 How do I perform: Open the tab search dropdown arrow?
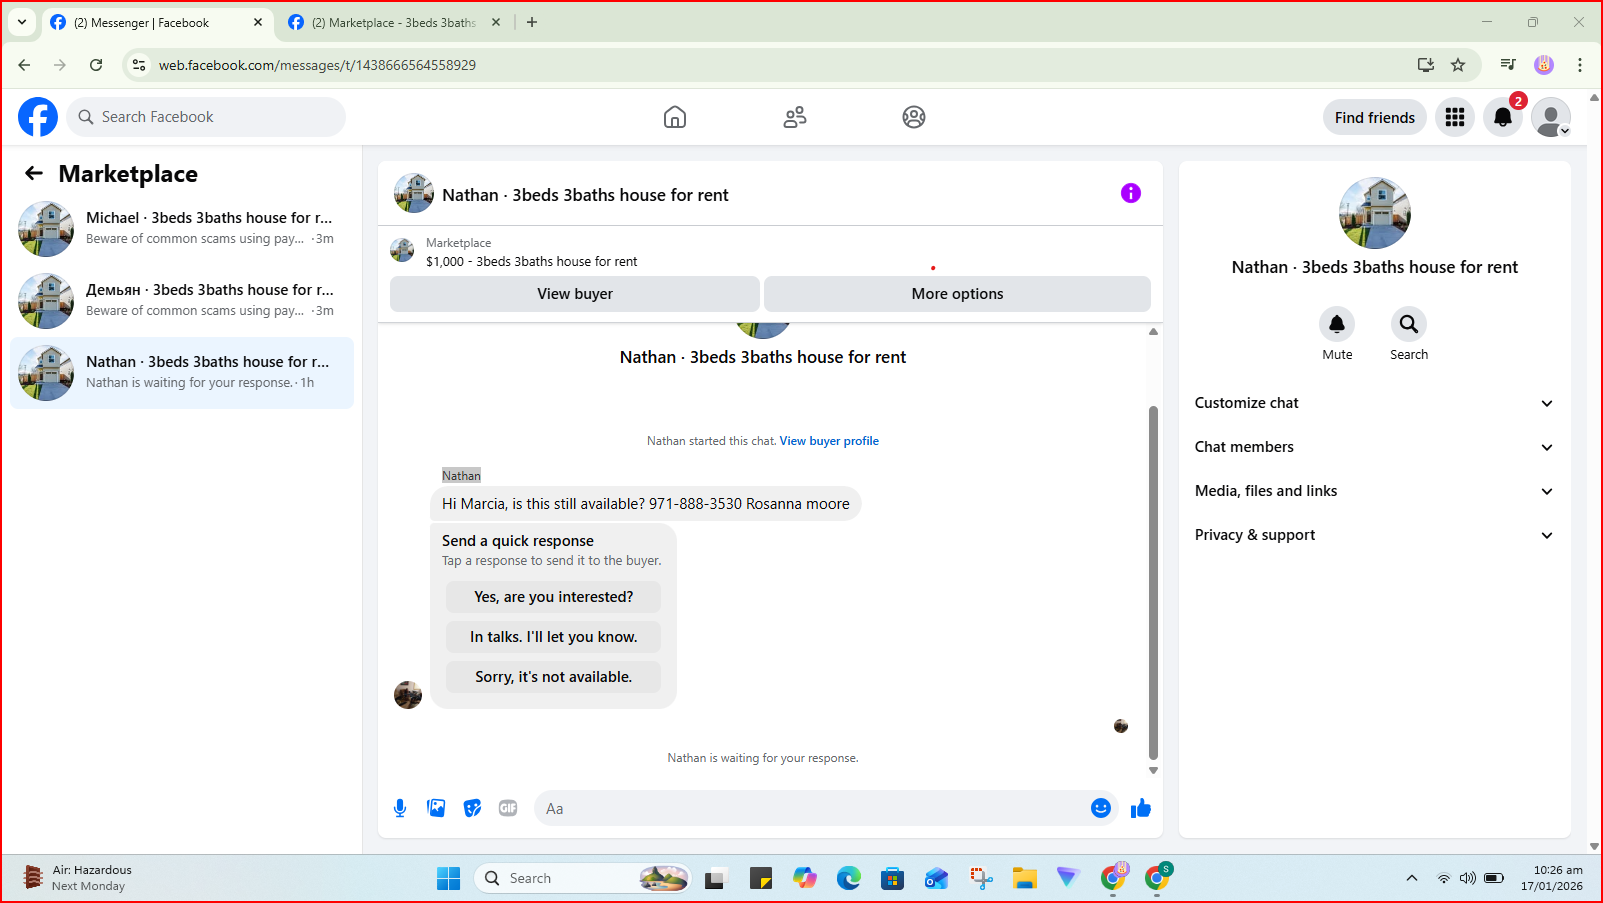[22, 22]
